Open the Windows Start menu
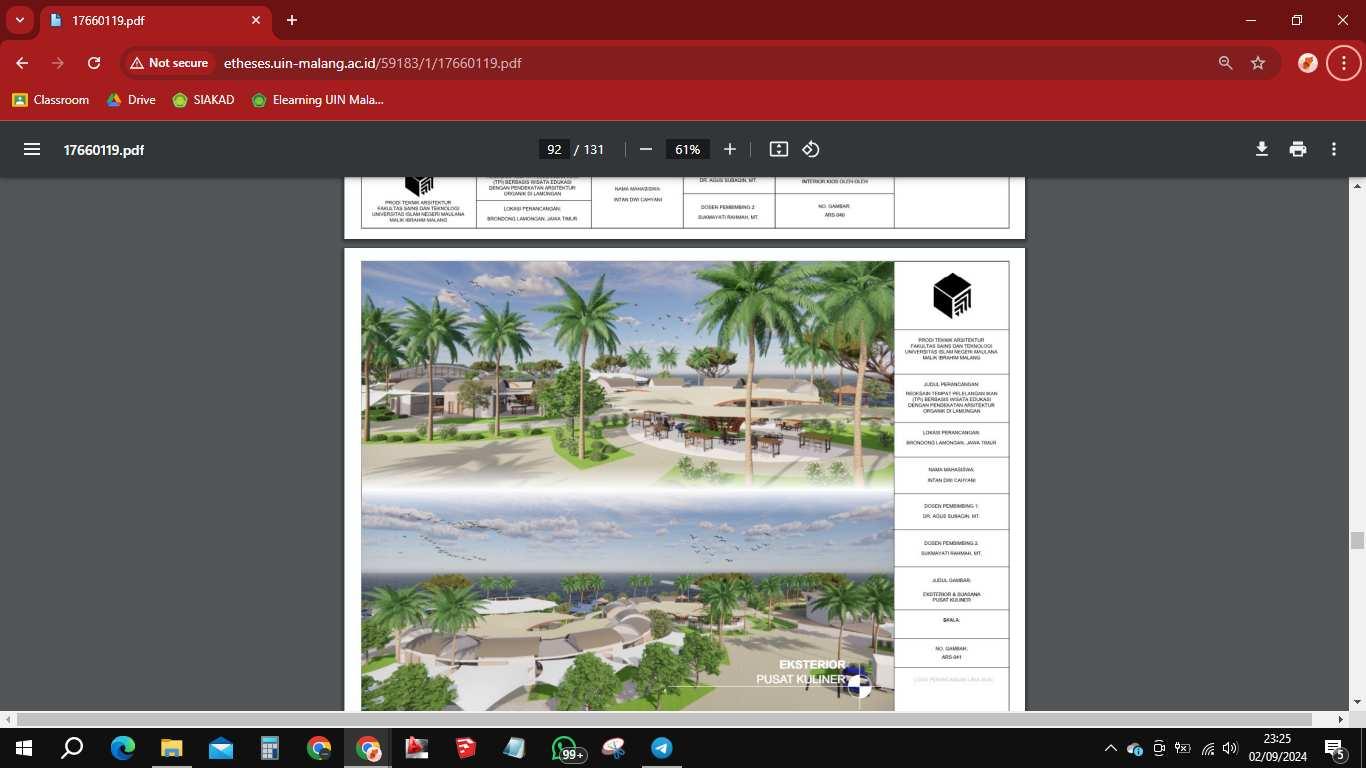 click(x=23, y=748)
